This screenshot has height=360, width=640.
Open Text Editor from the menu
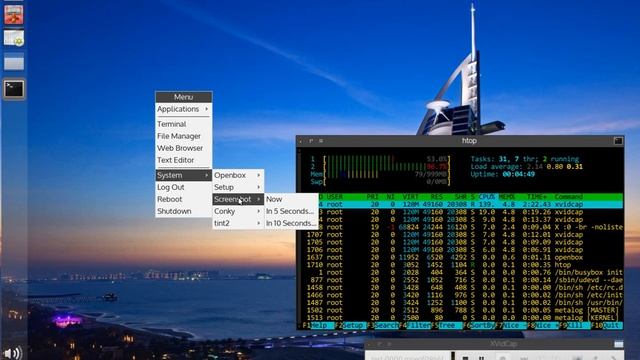coord(183,160)
